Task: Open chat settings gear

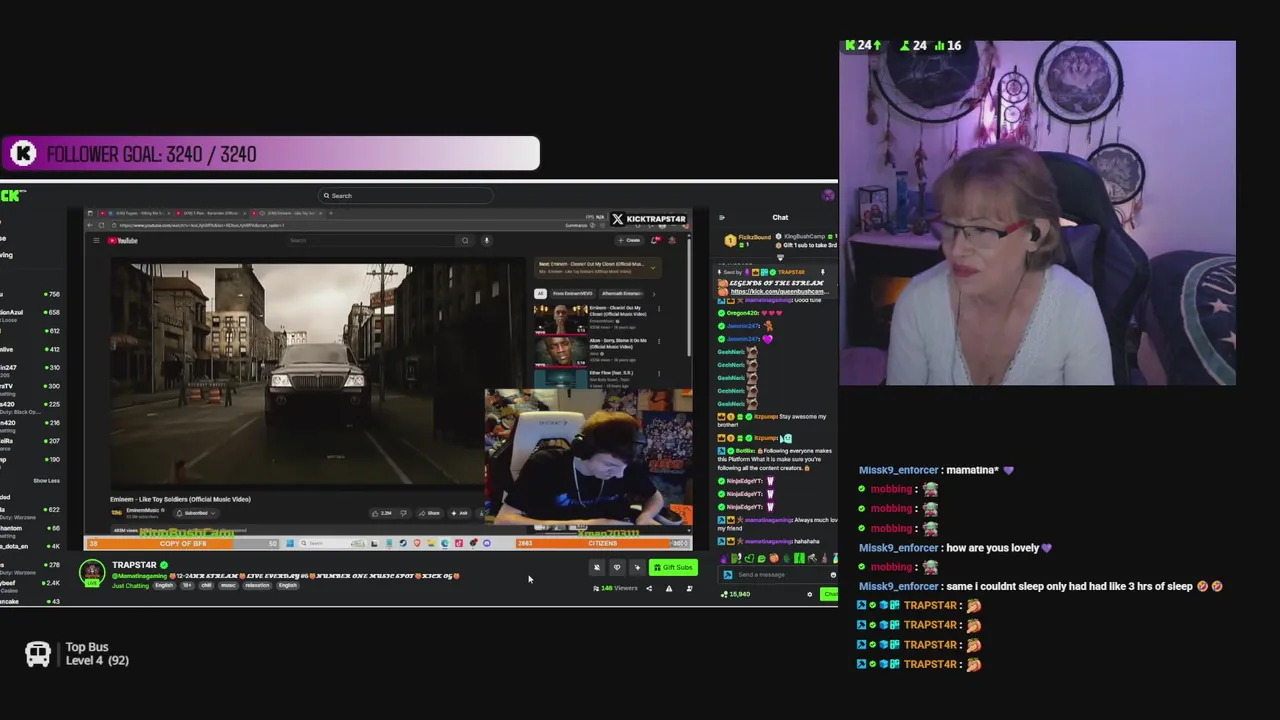Action: tap(810, 595)
